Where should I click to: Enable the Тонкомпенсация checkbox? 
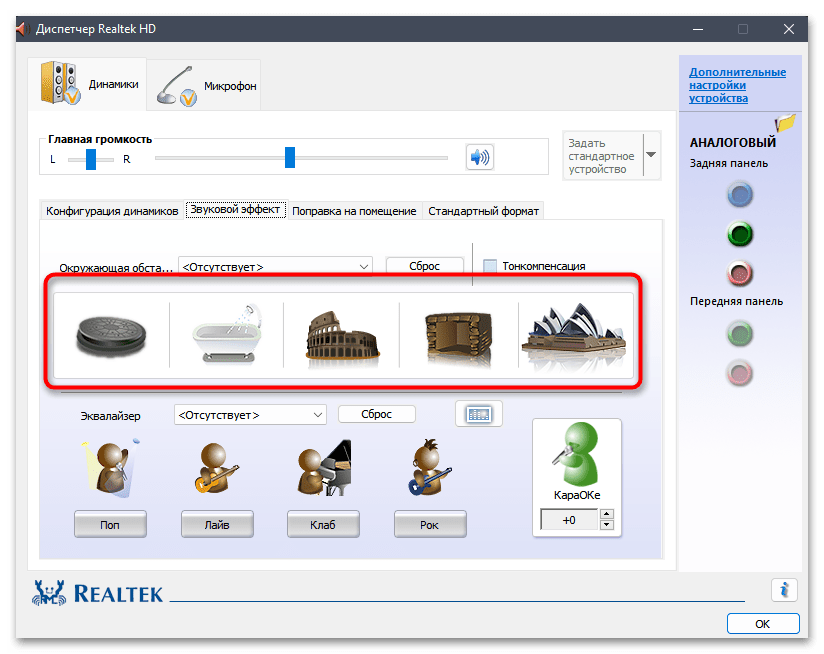(490, 266)
